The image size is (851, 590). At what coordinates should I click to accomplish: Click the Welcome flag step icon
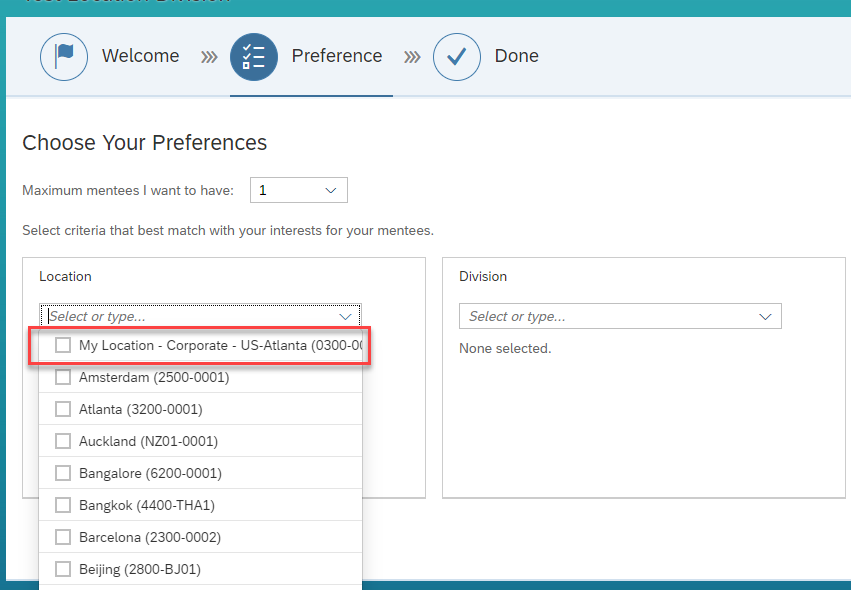coord(64,56)
